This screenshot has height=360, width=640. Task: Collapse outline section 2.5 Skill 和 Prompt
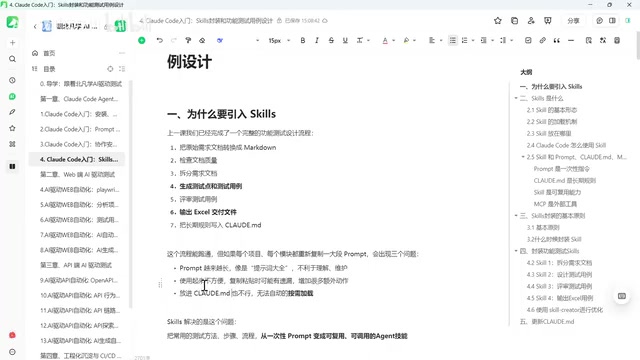click(x=523, y=157)
